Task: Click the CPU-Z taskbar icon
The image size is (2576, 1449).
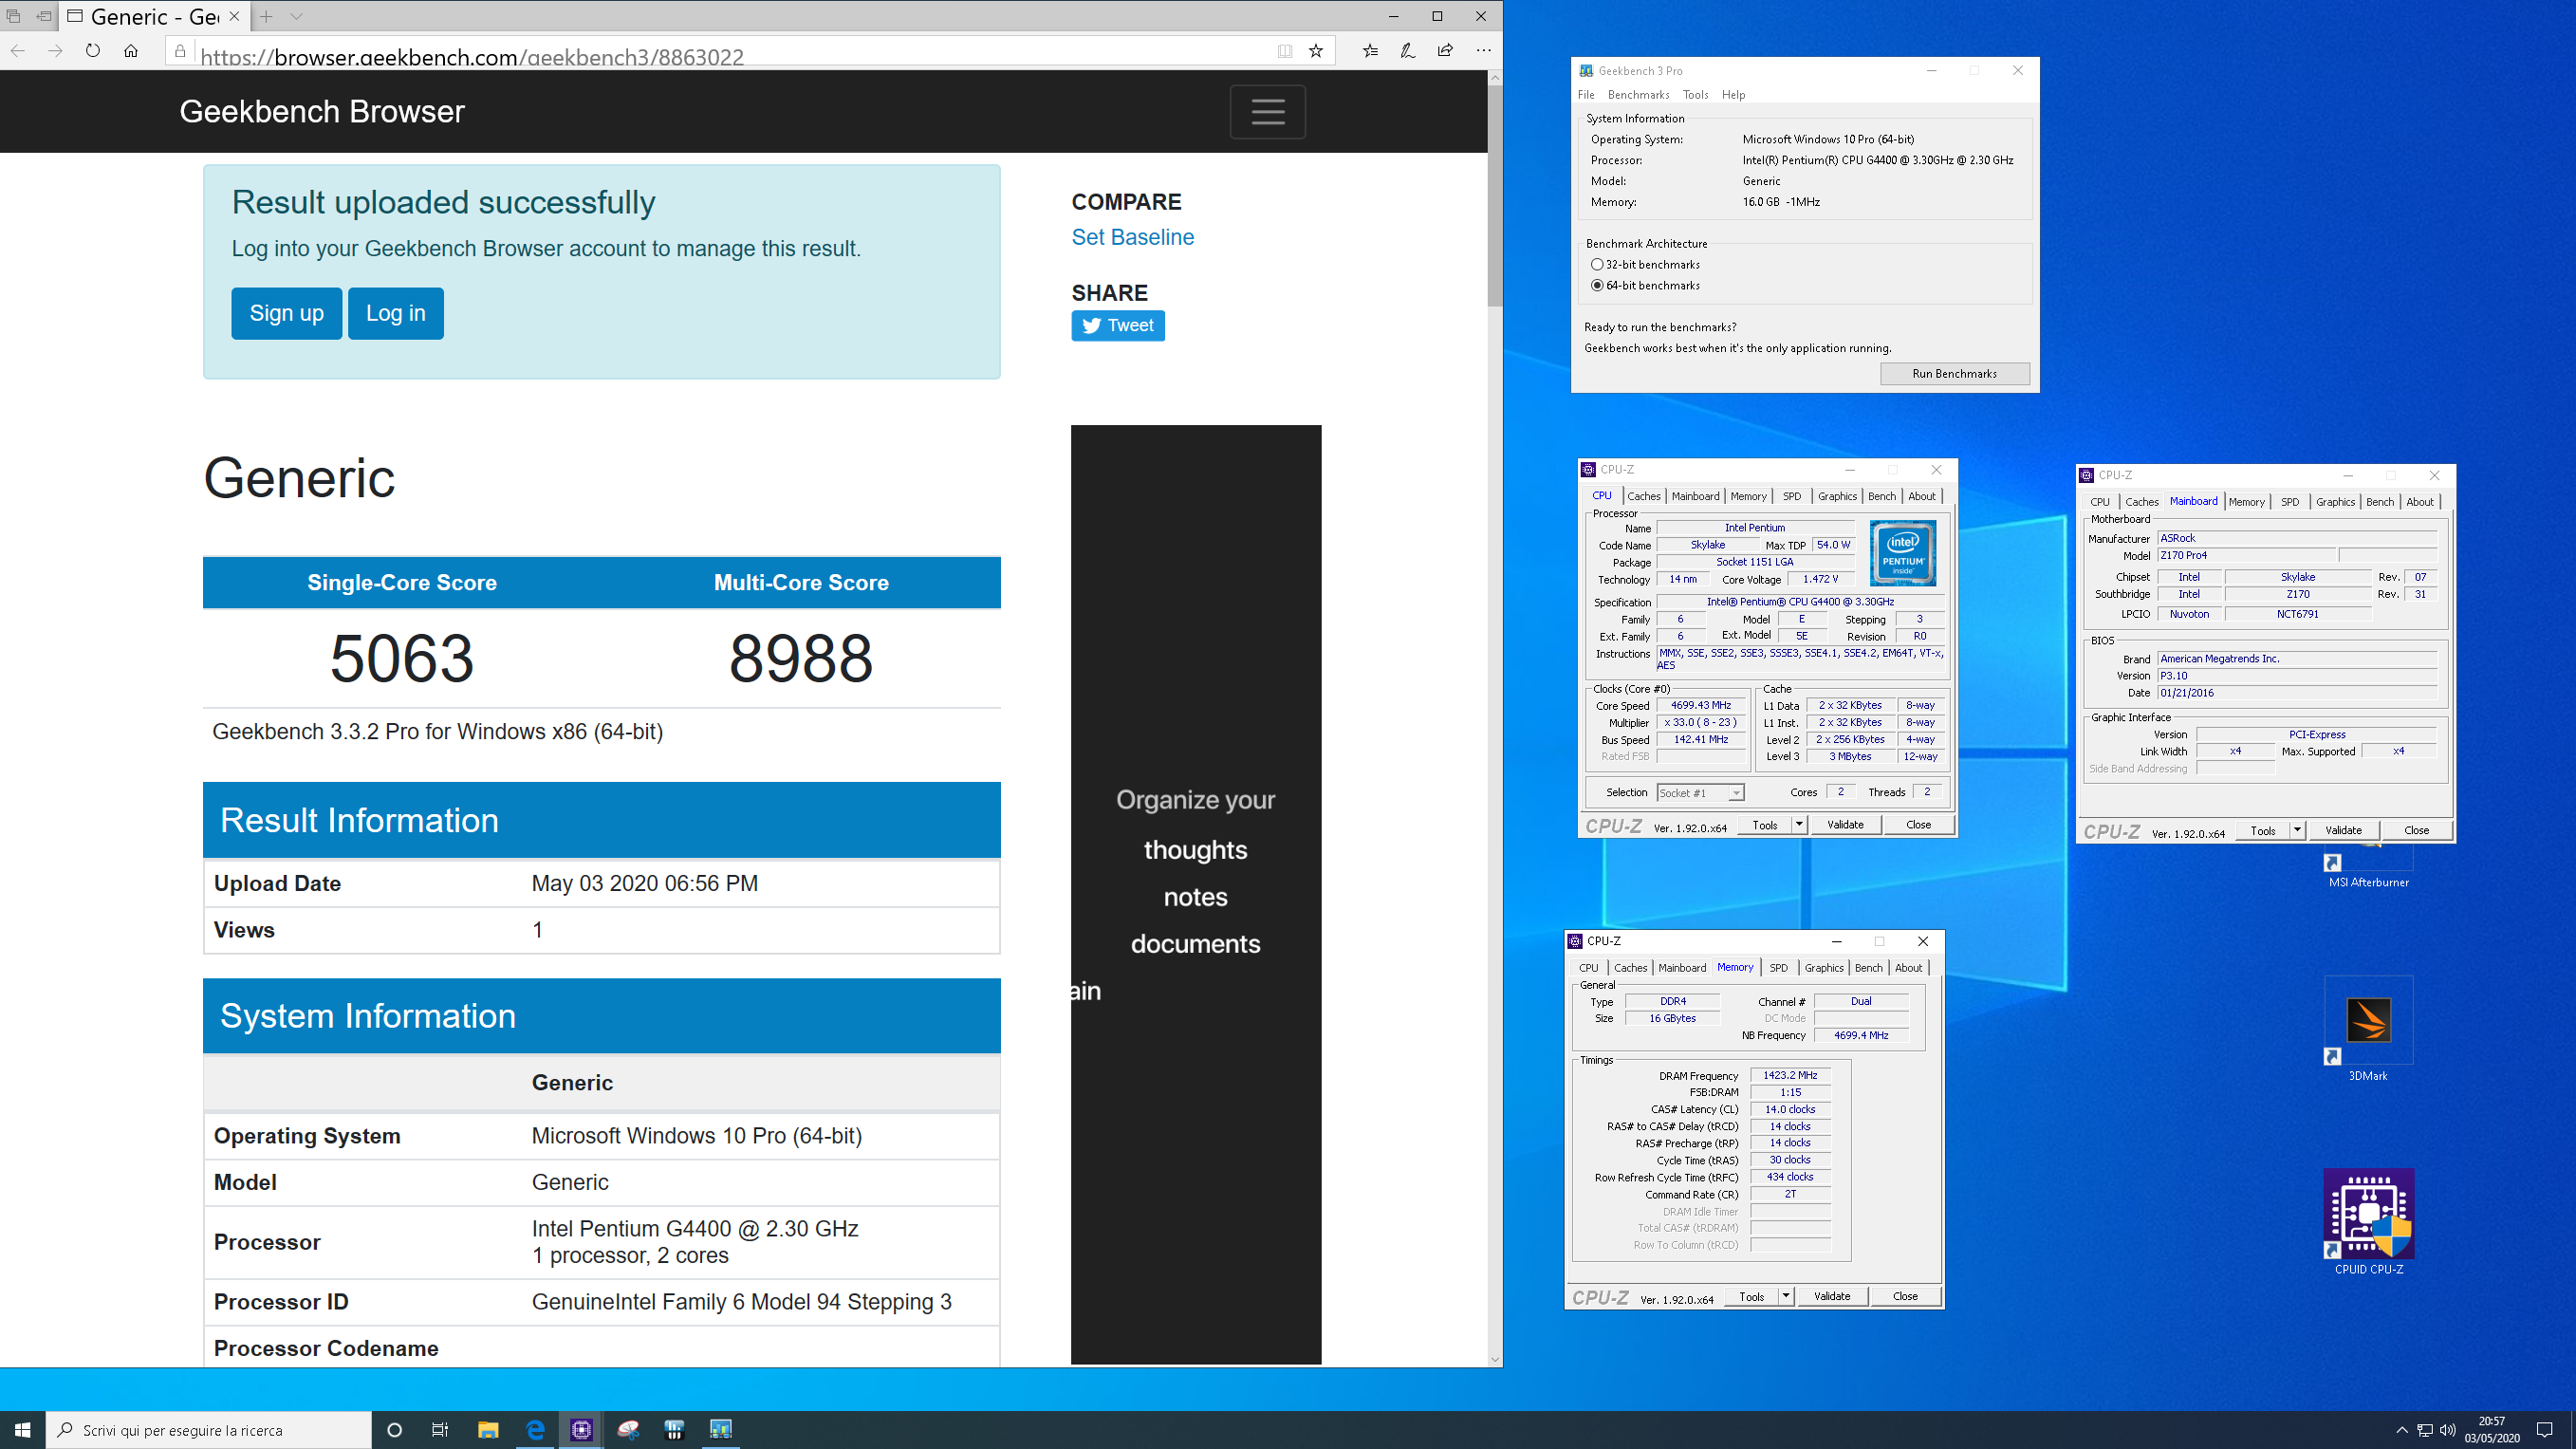Action: [x=581, y=1430]
